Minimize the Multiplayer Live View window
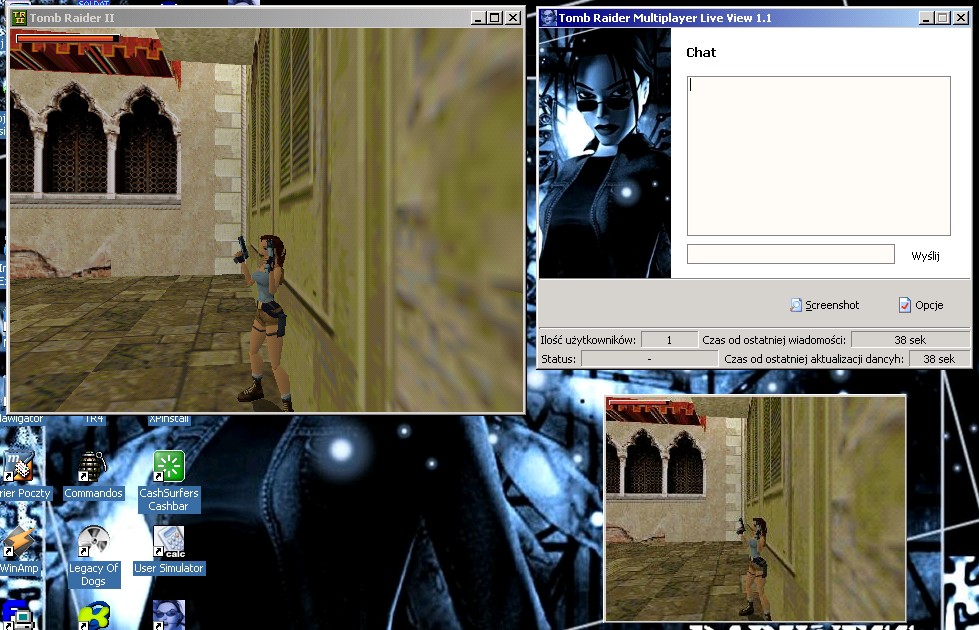The height and width of the screenshot is (630, 979). [x=927, y=17]
